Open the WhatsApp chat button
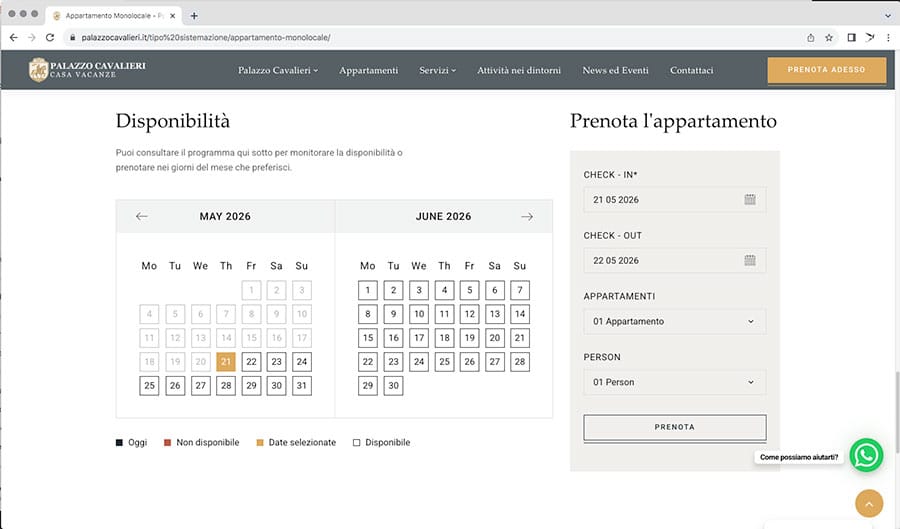 coord(866,456)
